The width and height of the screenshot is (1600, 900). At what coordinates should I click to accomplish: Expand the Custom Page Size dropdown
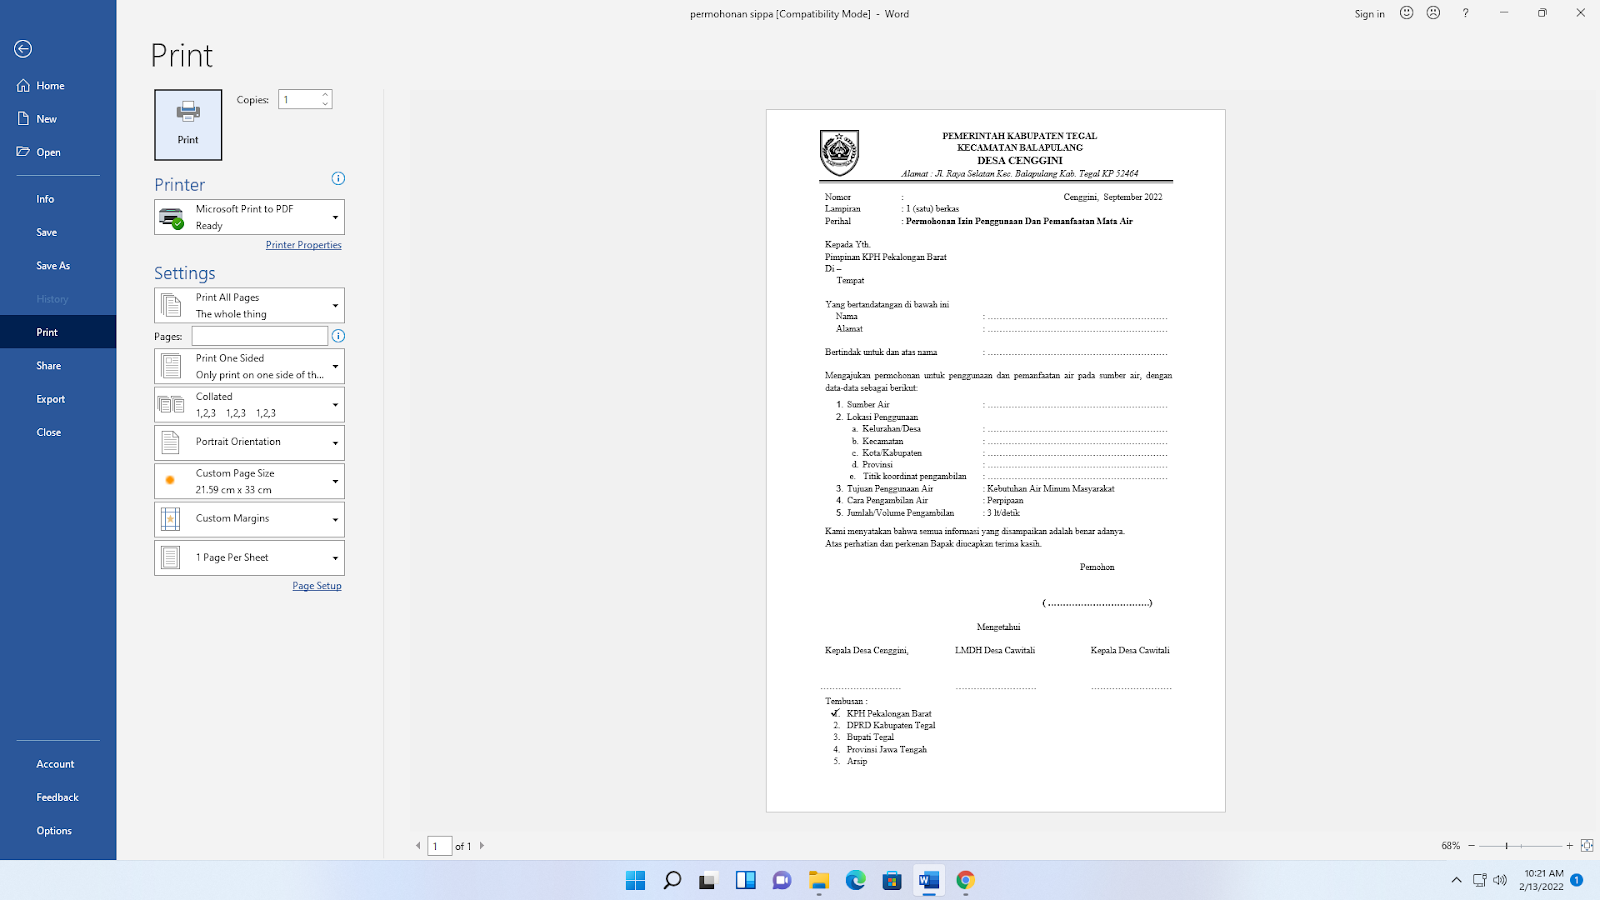point(249,481)
